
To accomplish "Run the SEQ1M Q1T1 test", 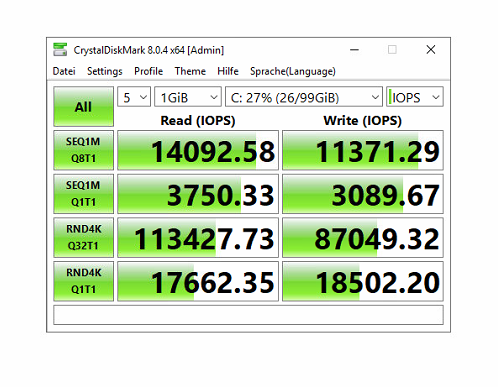I will tap(83, 194).
